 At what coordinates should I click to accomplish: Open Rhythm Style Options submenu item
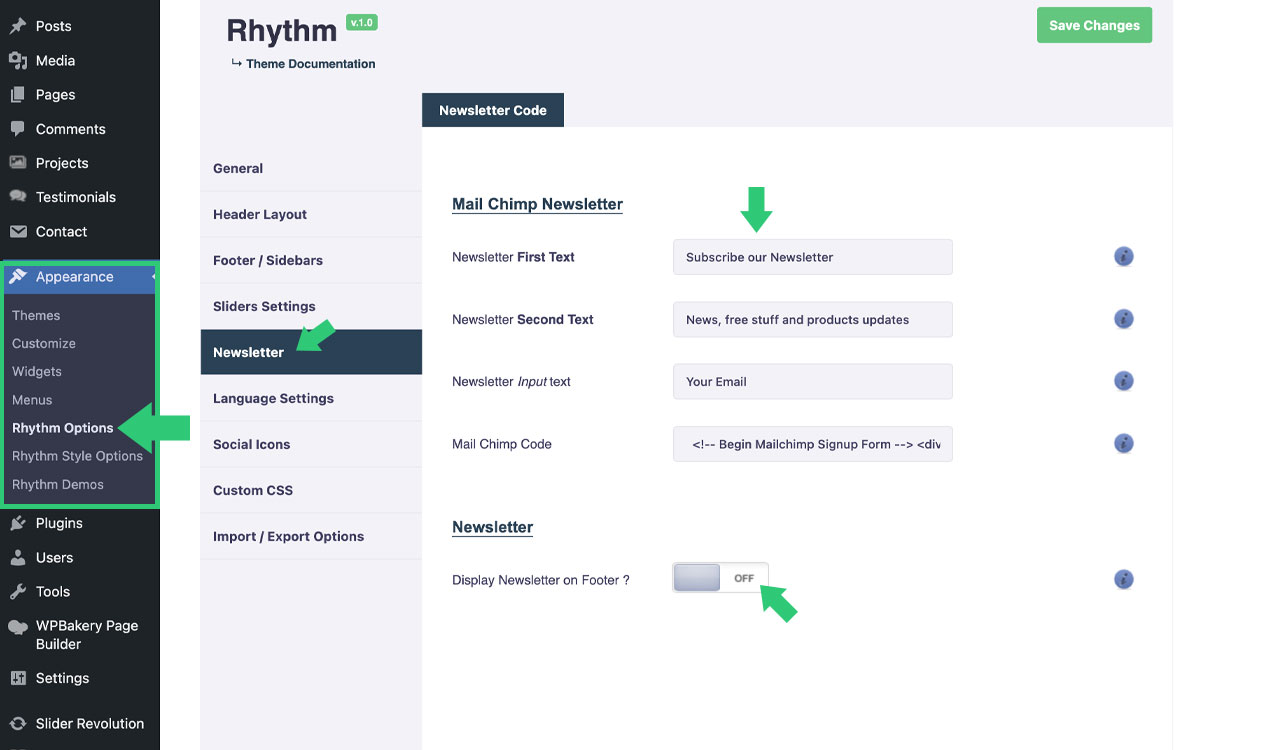coord(77,456)
